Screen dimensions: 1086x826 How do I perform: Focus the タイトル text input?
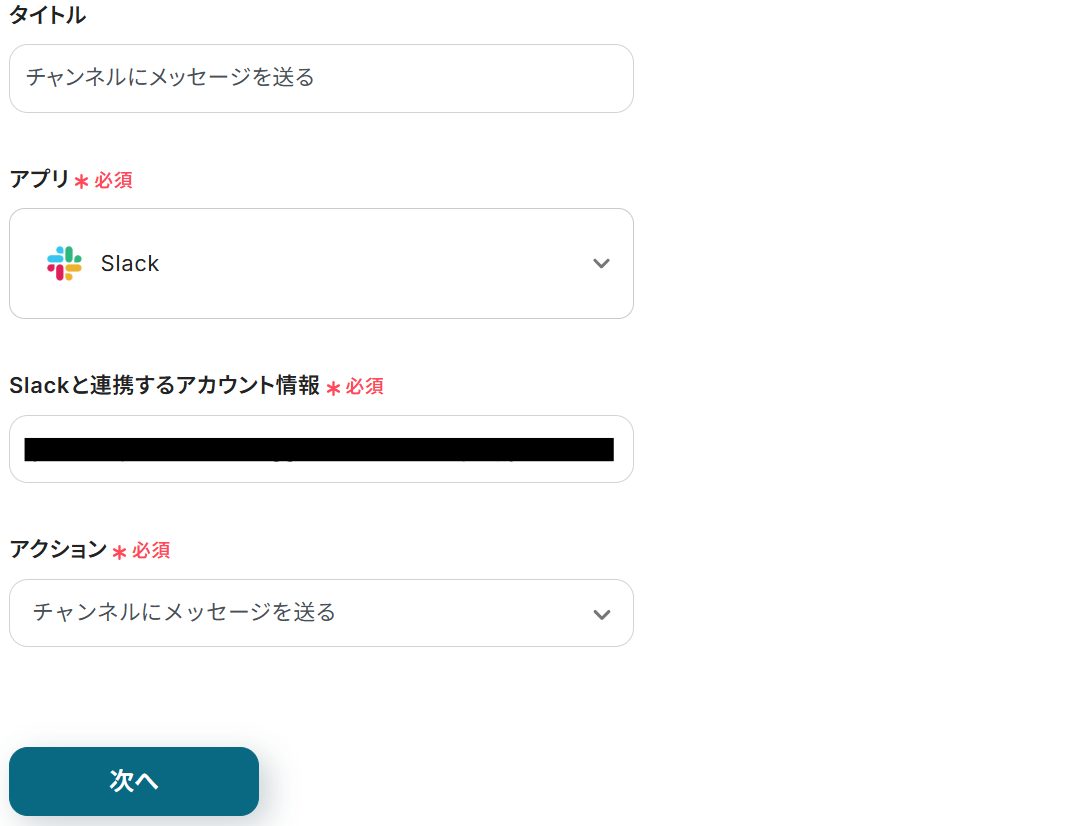coord(320,78)
